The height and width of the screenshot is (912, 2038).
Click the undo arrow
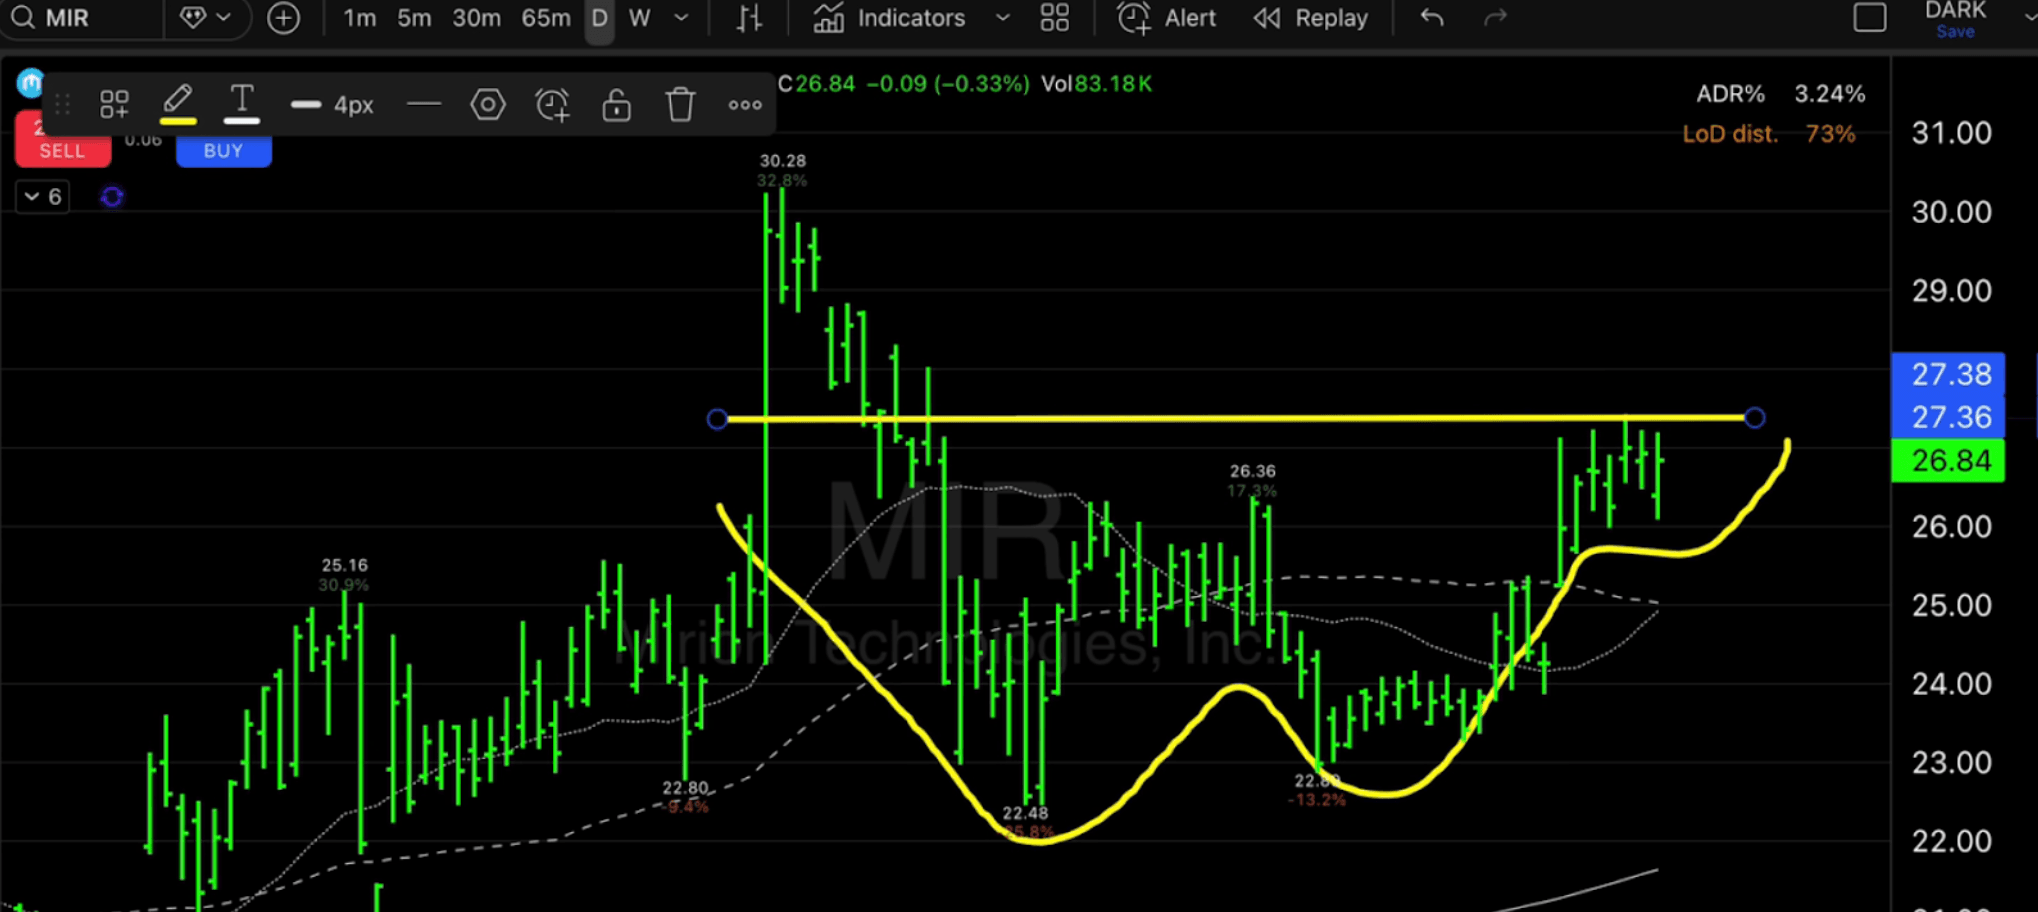[x=1432, y=18]
